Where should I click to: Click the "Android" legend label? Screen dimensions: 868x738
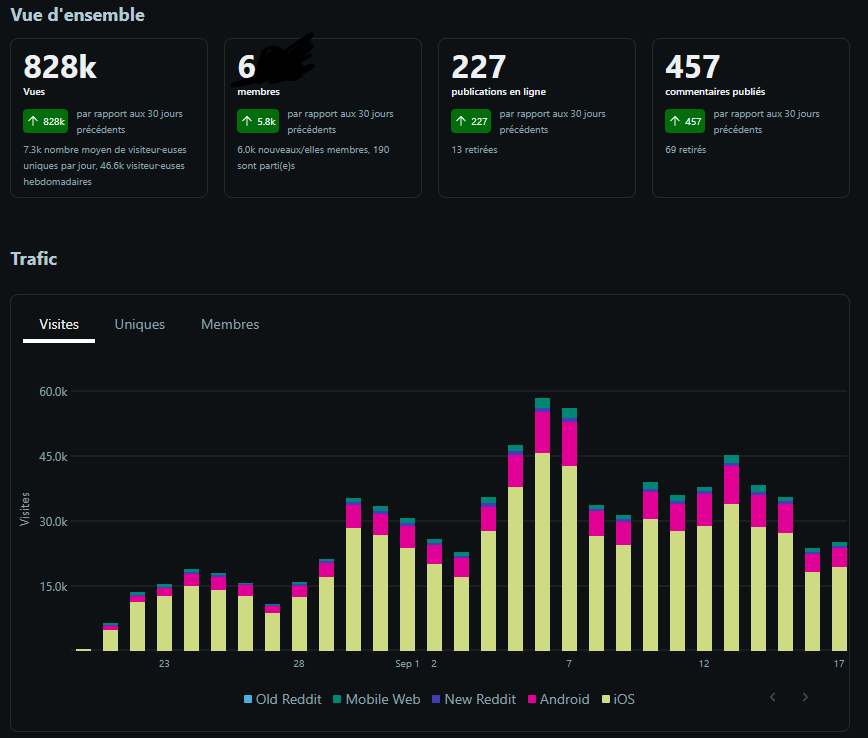[564, 699]
